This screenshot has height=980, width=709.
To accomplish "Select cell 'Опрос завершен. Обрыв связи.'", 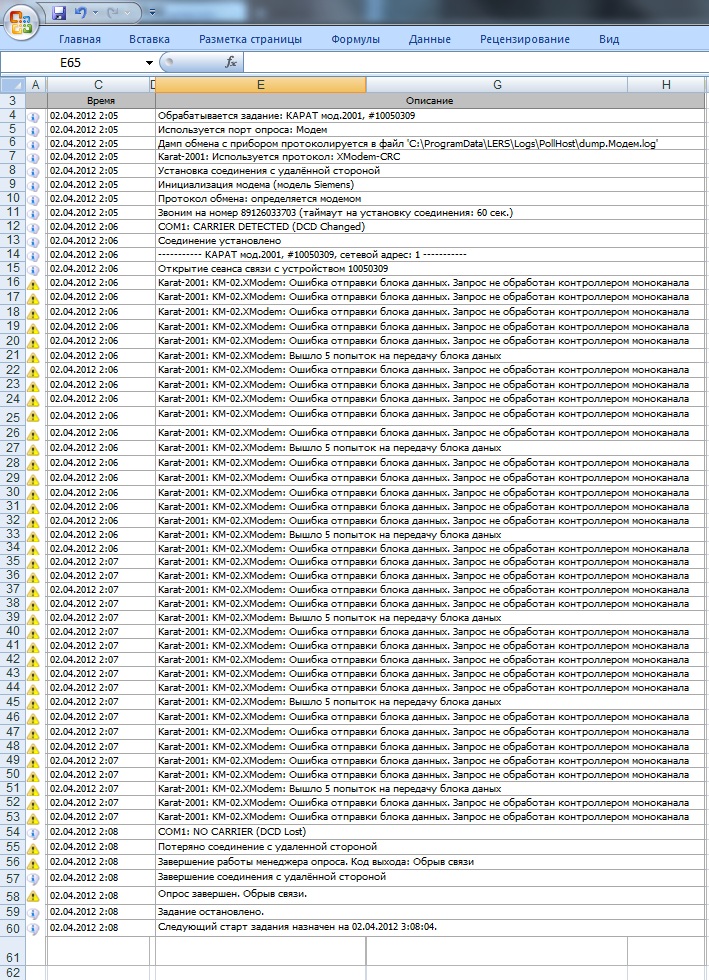I will (430, 894).
